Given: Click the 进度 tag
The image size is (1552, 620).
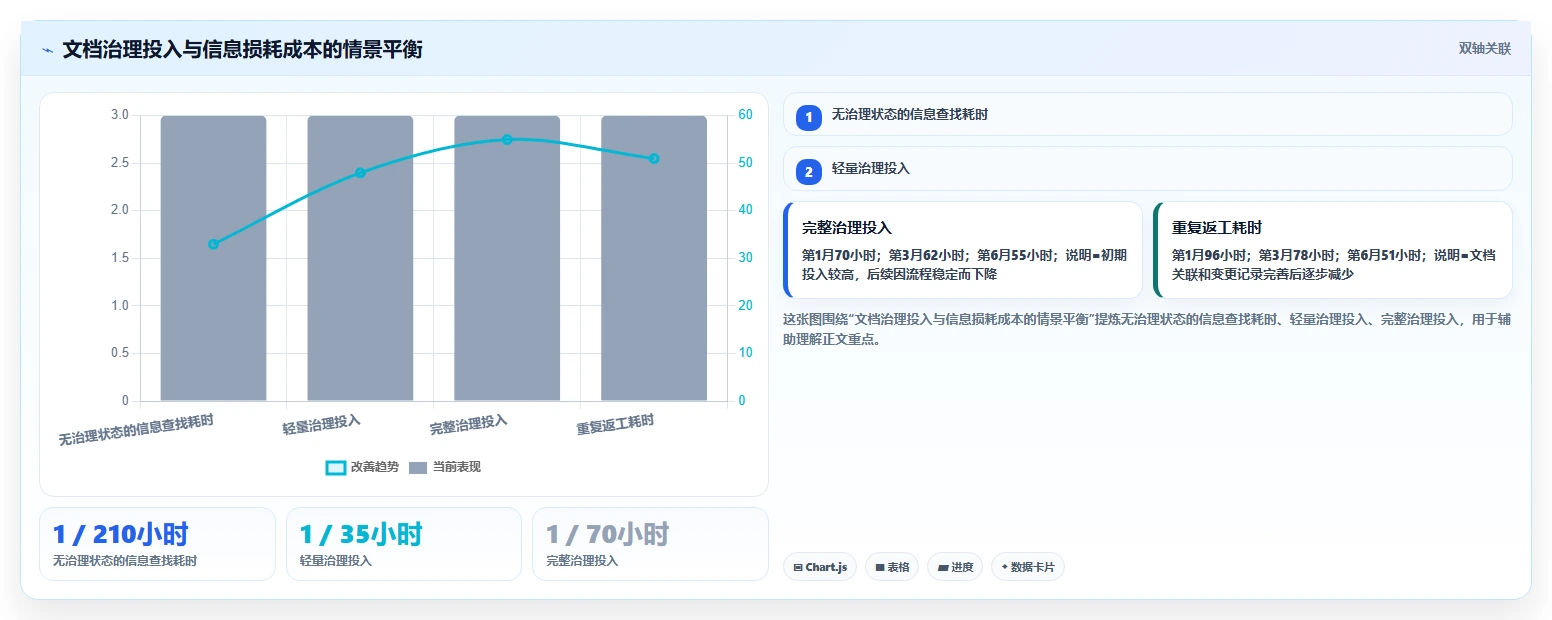Looking at the screenshot, I should (955, 567).
